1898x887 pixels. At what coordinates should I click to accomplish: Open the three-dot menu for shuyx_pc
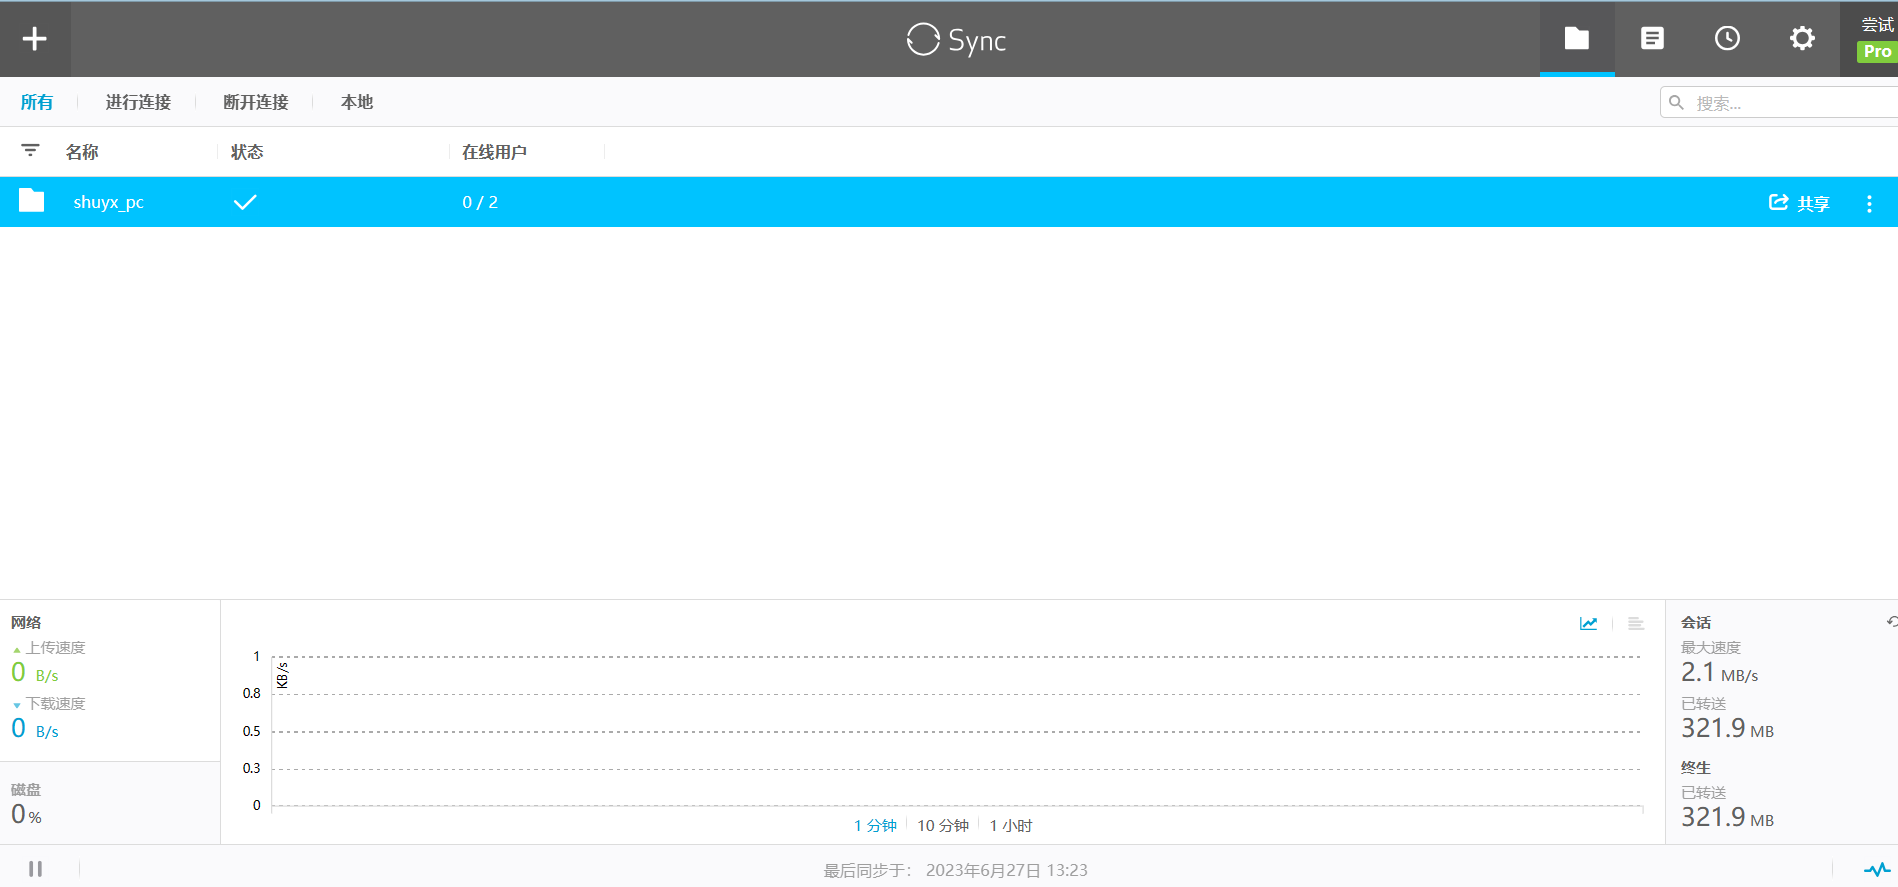[1869, 203]
